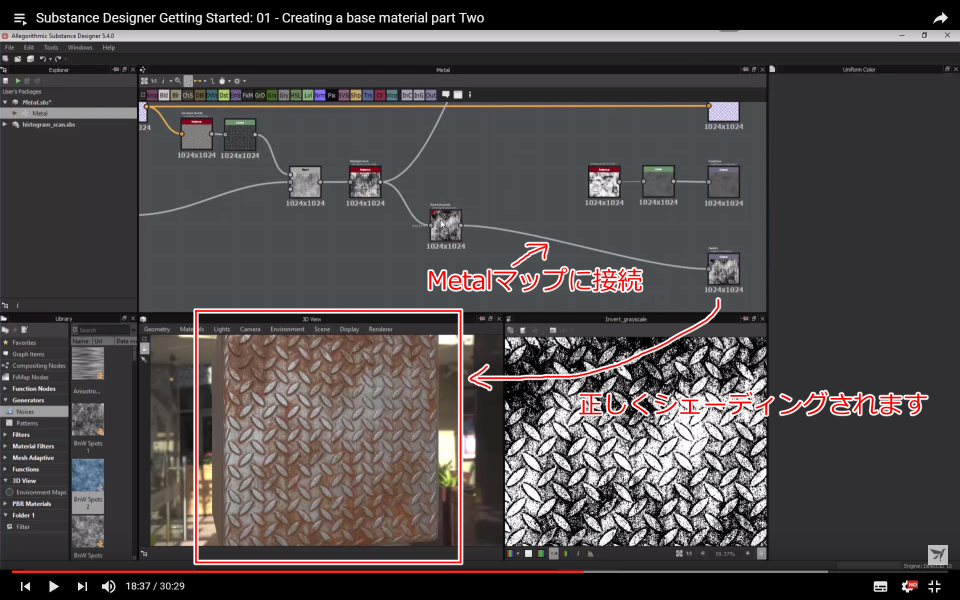Insert a comment in the graph toolbar
960x600 pixels.
pyautogui.click(x=446, y=95)
